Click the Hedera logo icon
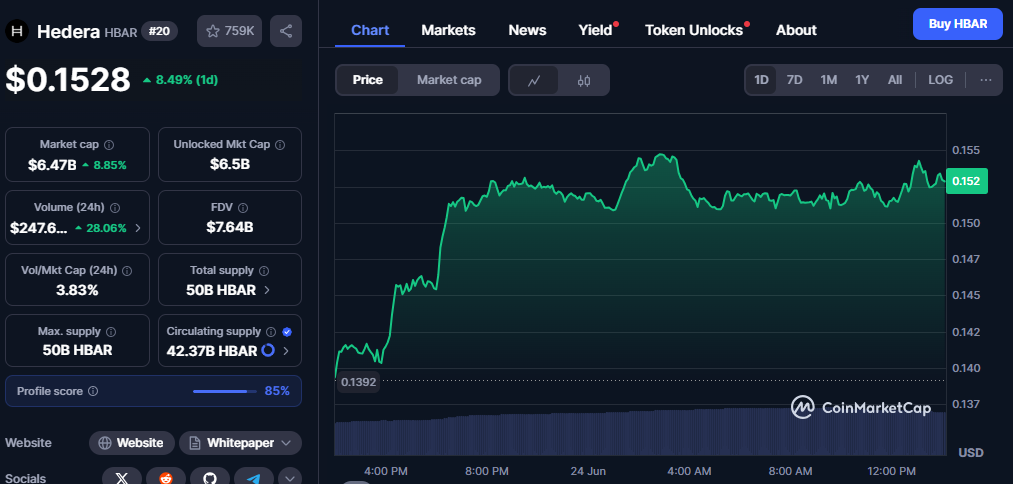Screen dimensions: 1013x484 tap(17, 31)
